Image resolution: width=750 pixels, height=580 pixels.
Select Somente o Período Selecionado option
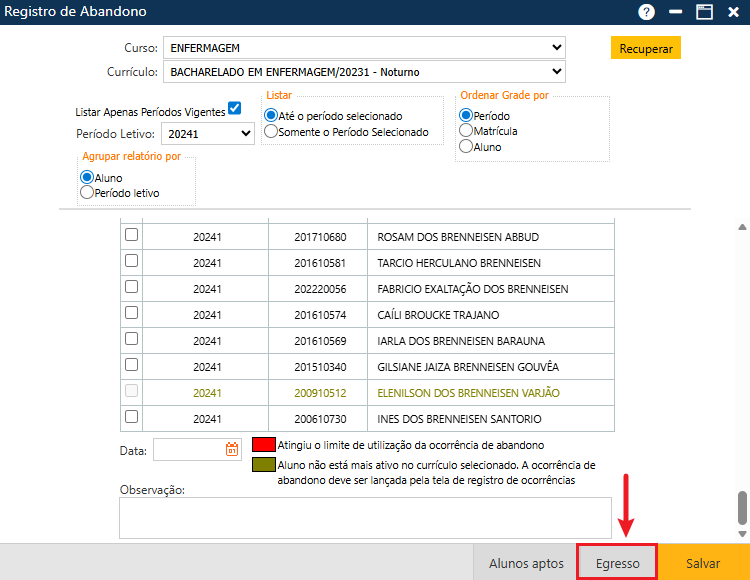pos(271,132)
